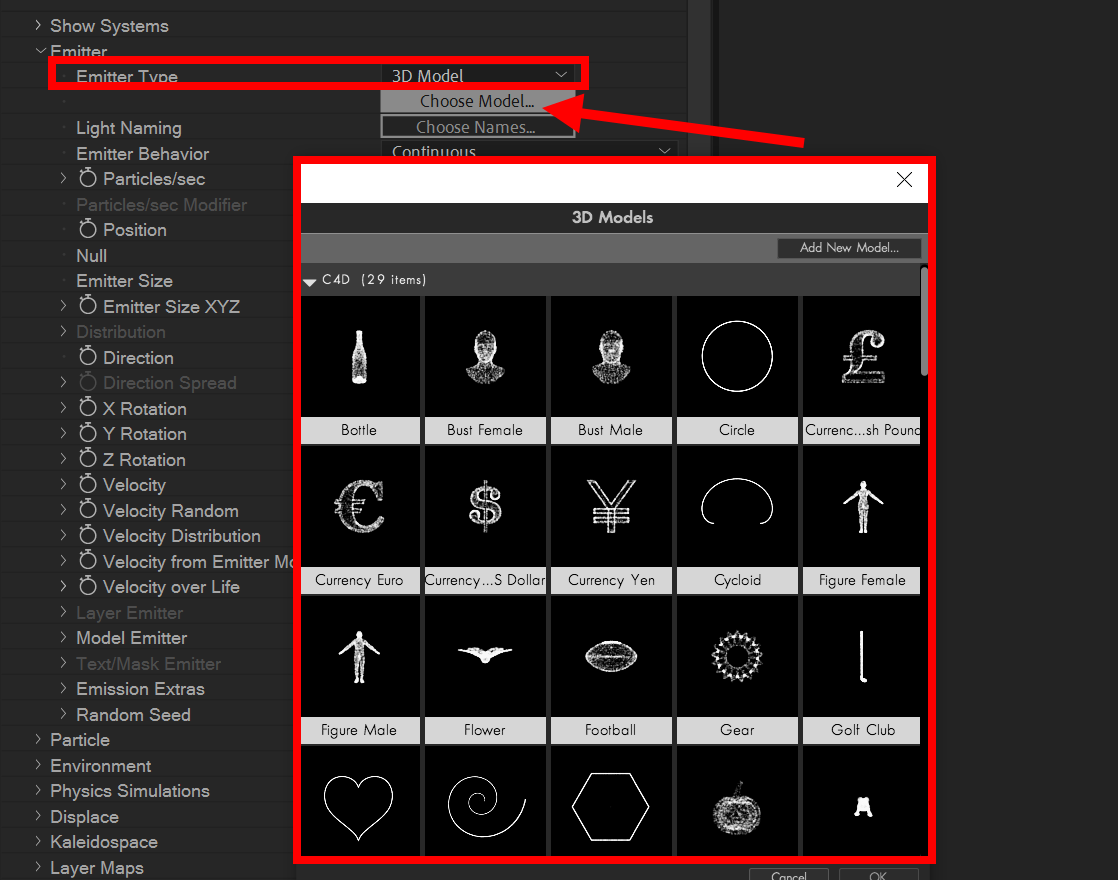Screen dimensions: 1118x880
Task: Toggle the Particles/sec stopwatch icon
Action: (x=88, y=177)
